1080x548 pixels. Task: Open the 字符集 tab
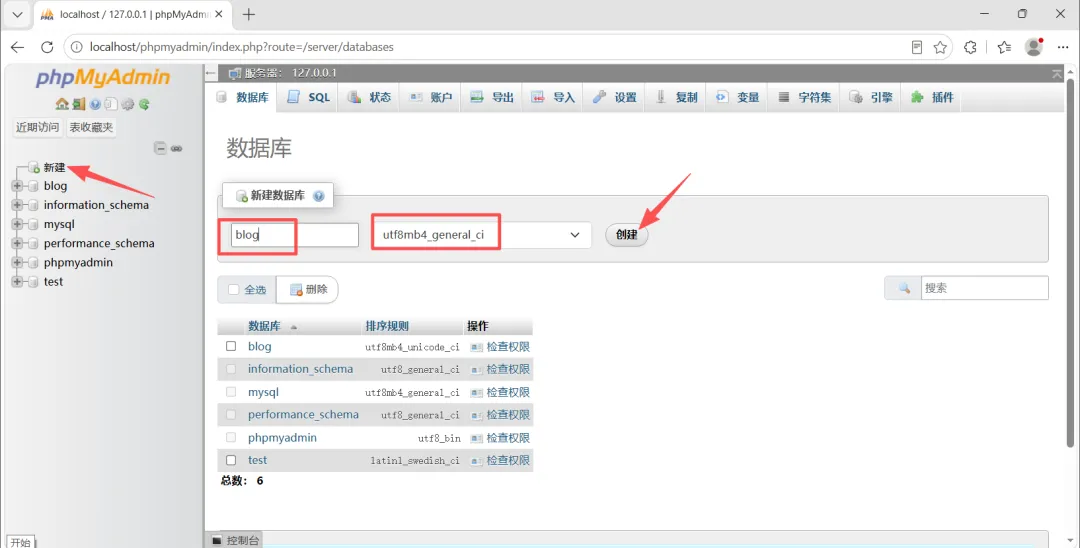click(x=804, y=98)
